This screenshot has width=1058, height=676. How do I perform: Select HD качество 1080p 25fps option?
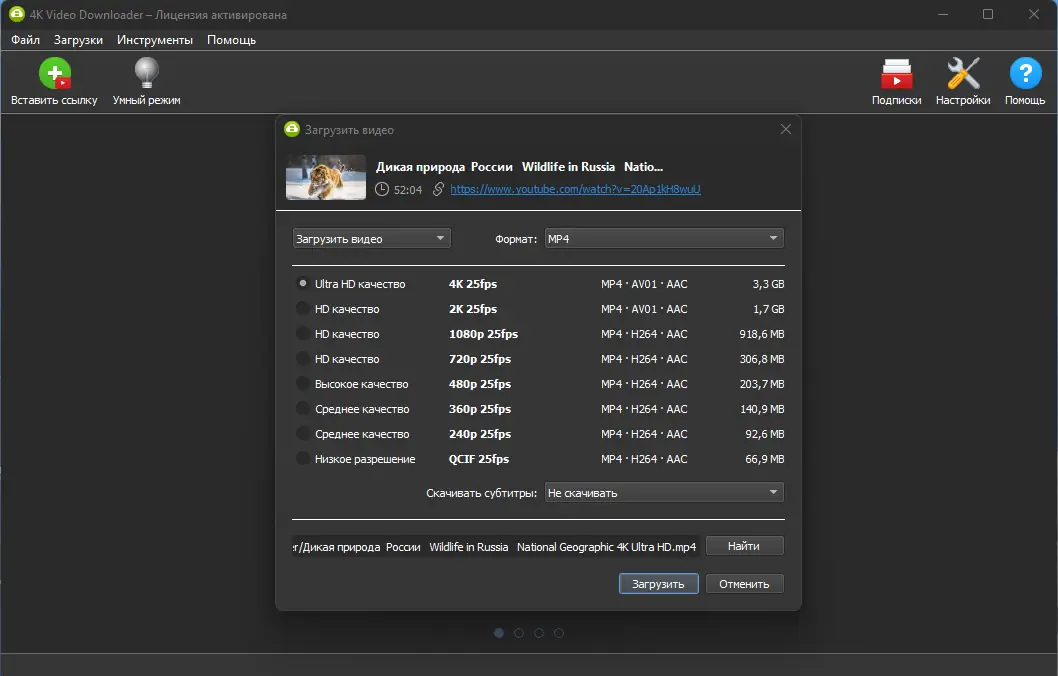click(x=303, y=333)
